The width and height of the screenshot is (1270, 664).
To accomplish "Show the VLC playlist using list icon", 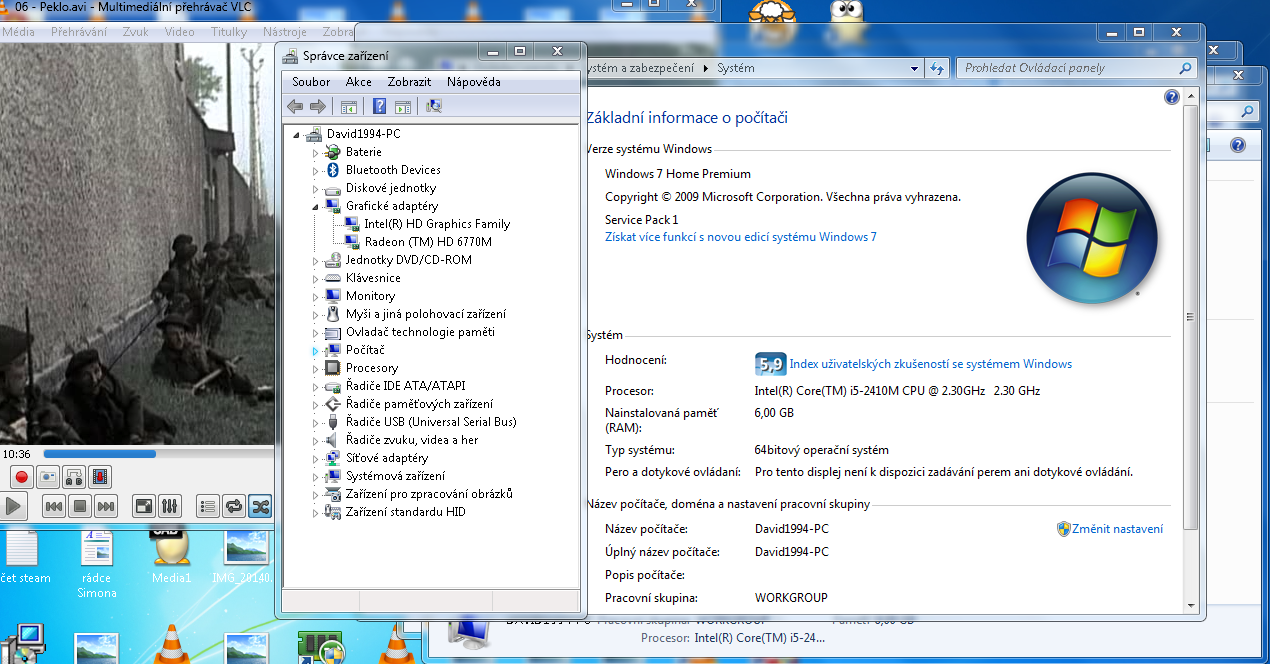I will [207, 507].
